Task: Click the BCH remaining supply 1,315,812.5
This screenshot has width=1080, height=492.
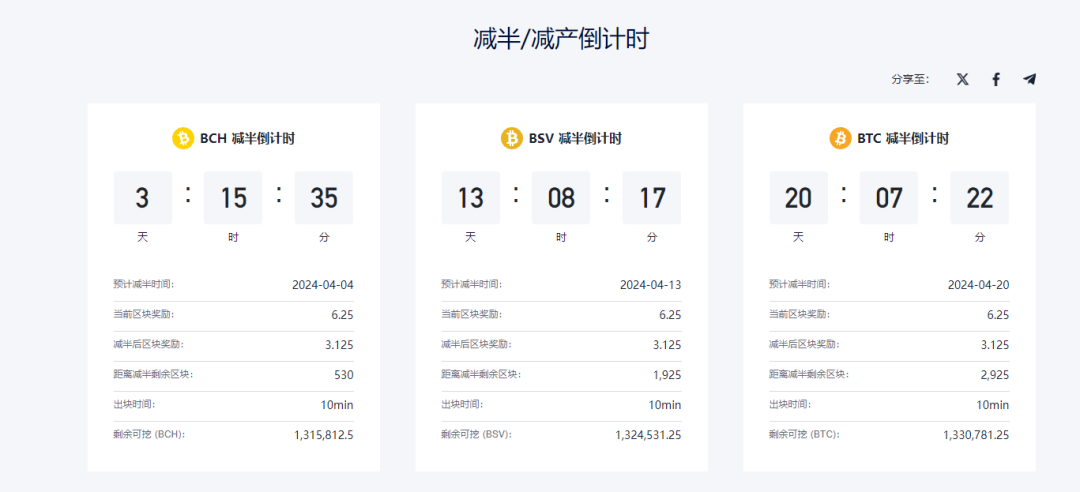Action: click(x=324, y=435)
